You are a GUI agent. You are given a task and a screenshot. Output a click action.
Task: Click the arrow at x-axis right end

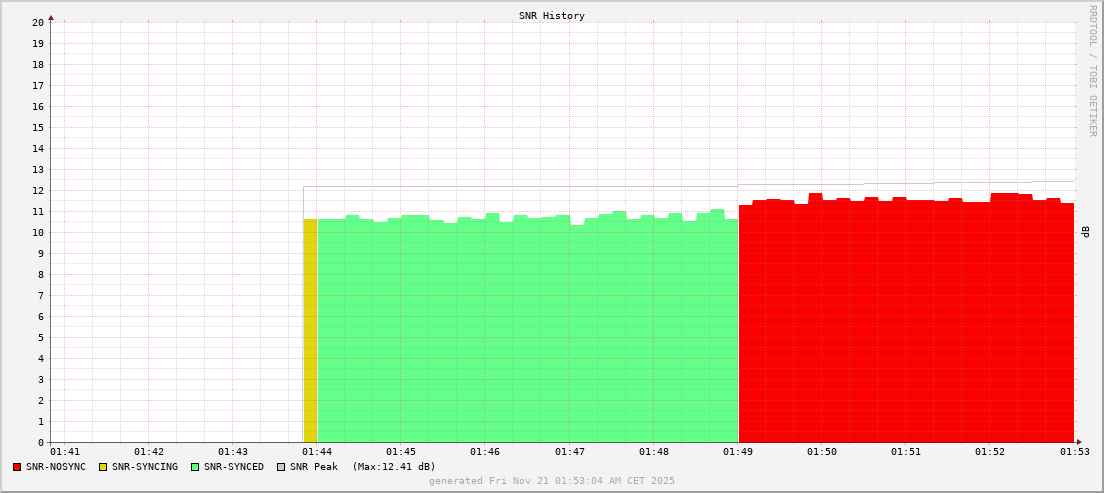tap(1079, 442)
